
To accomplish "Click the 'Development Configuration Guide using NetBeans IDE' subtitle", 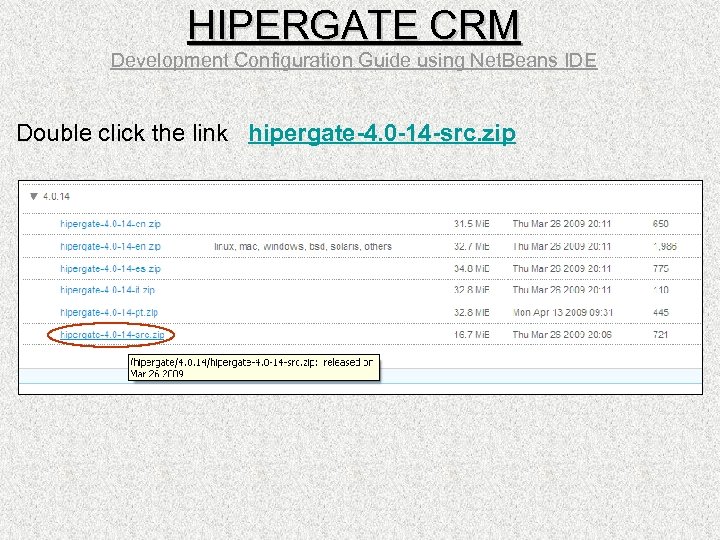I will click(354, 61).
